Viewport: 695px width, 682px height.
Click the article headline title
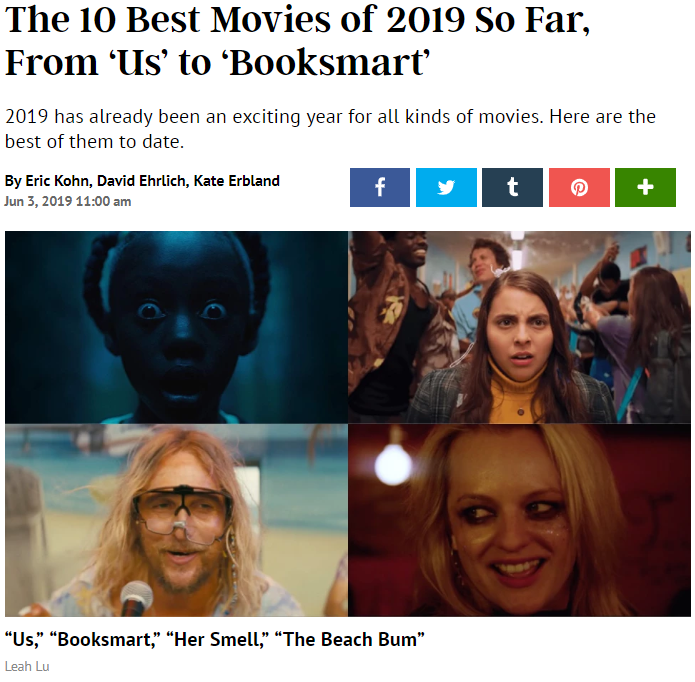pyautogui.click(x=297, y=42)
